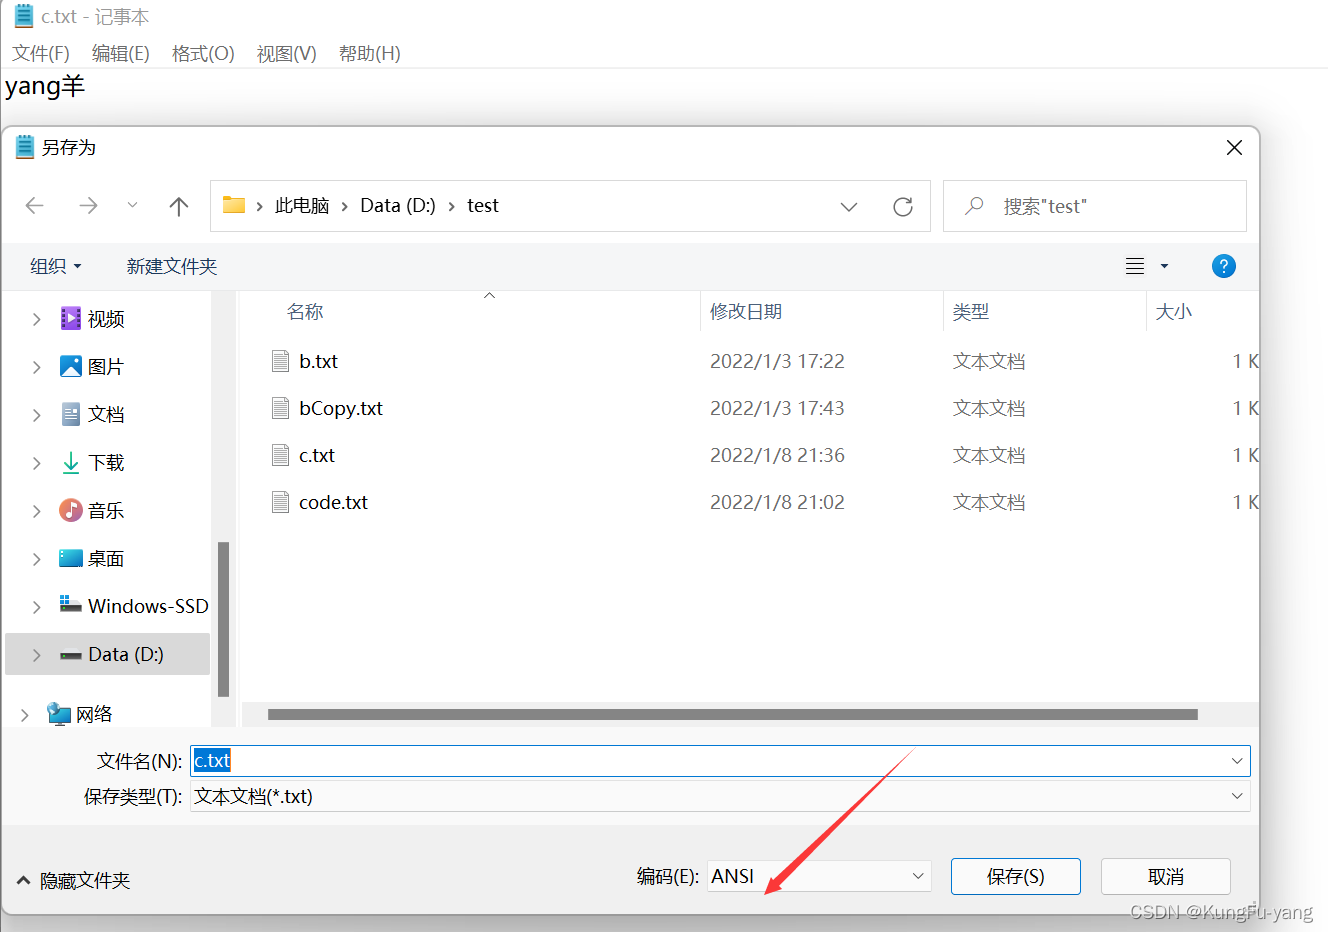Click the Back navigation arrow

[35, 206]
